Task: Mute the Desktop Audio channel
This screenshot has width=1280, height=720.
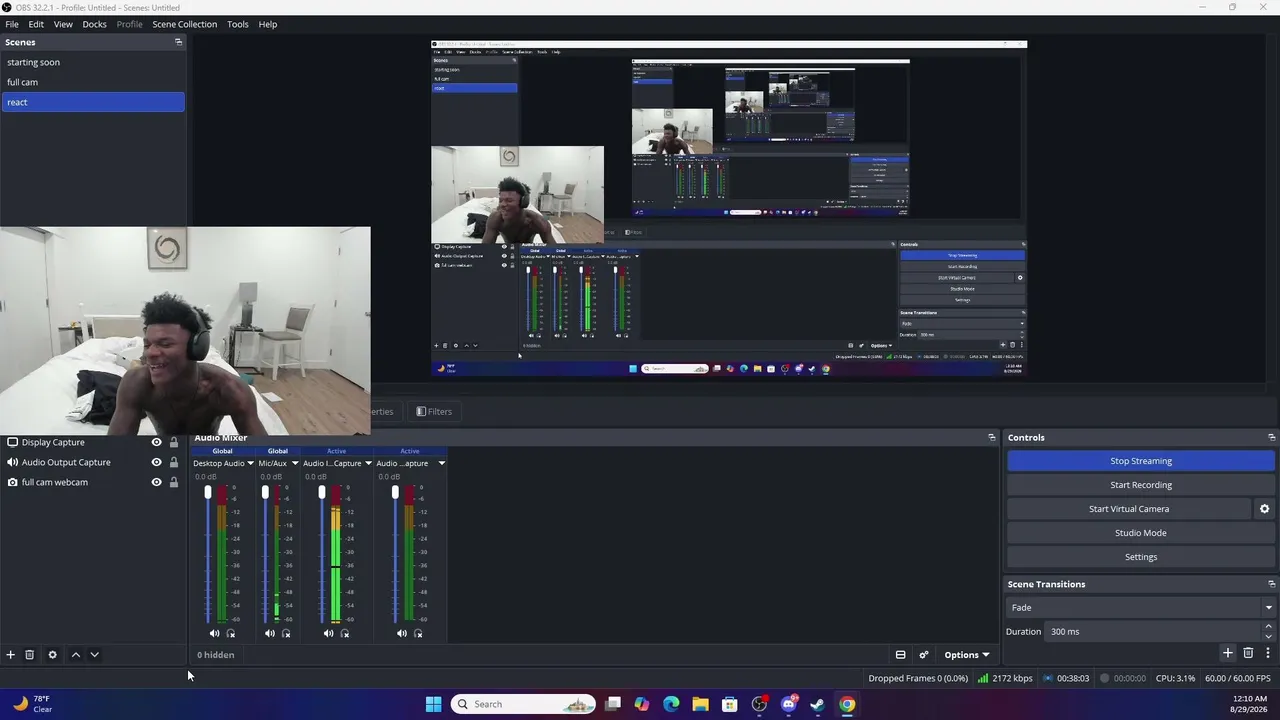Action: coord(214,633)
